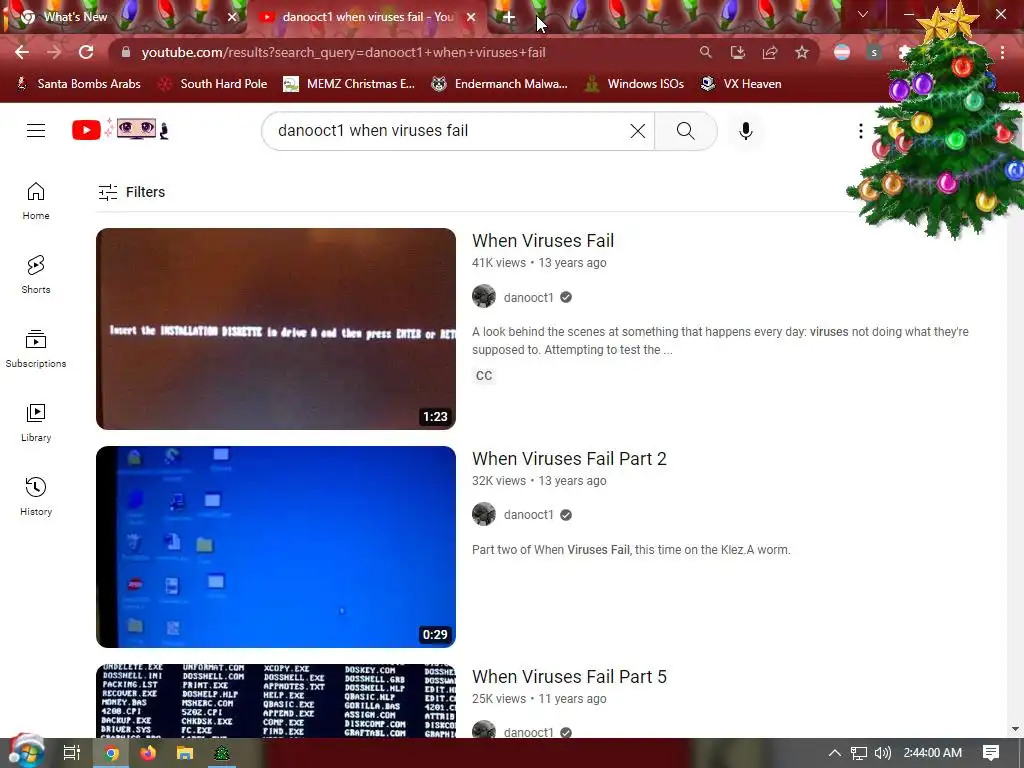Open the Endermanch Malware bookmark
The height and width of the screenshot is (768, 1024).
(500, 84)
